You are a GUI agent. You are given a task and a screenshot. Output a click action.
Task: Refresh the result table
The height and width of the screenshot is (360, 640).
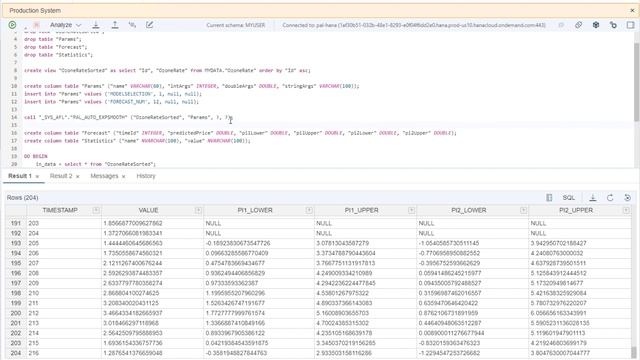(610, 198)
